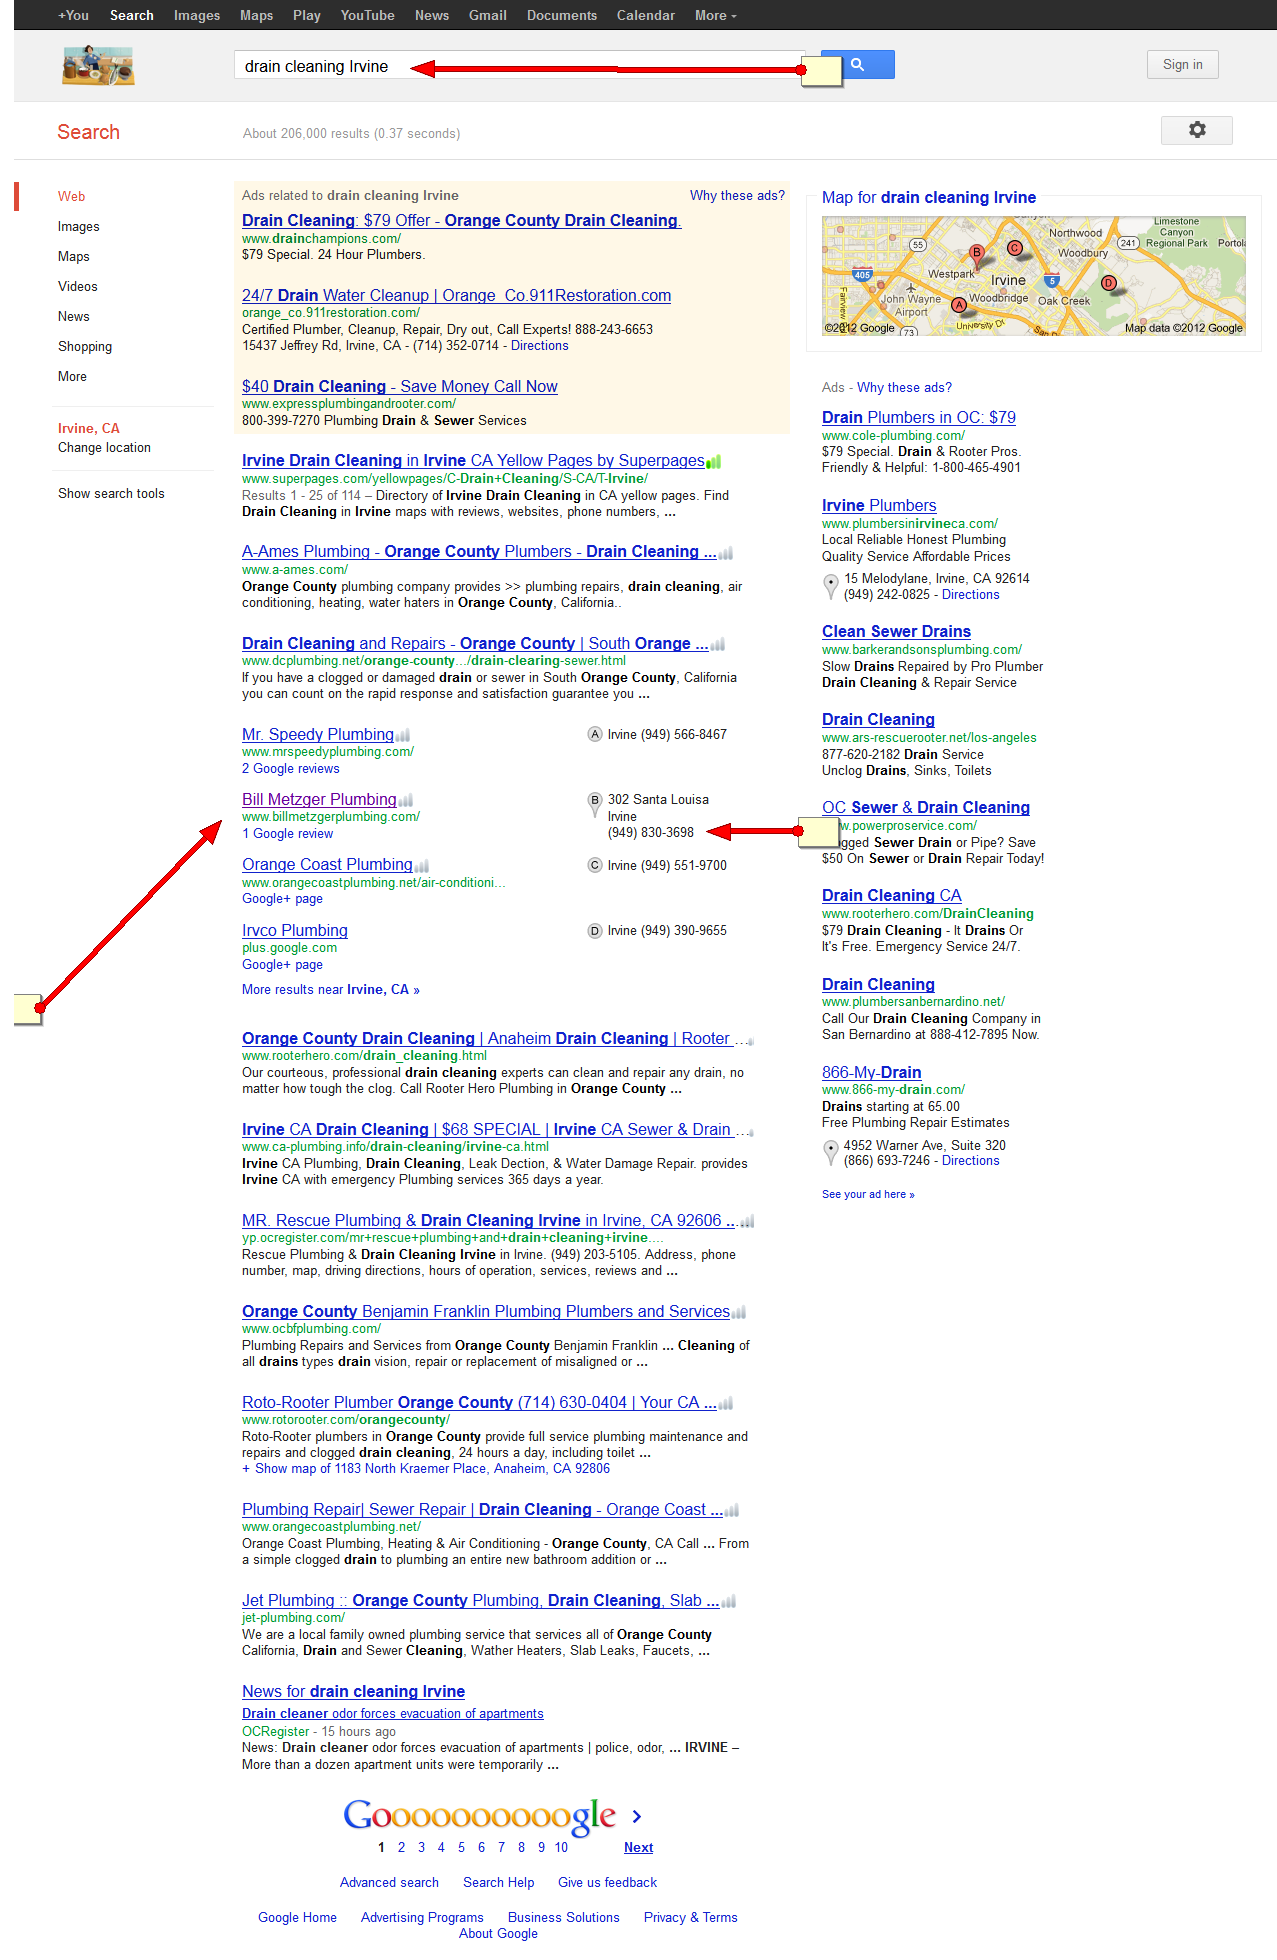
Task: Click the Next page link
Action: click(x=638, y=1848)
